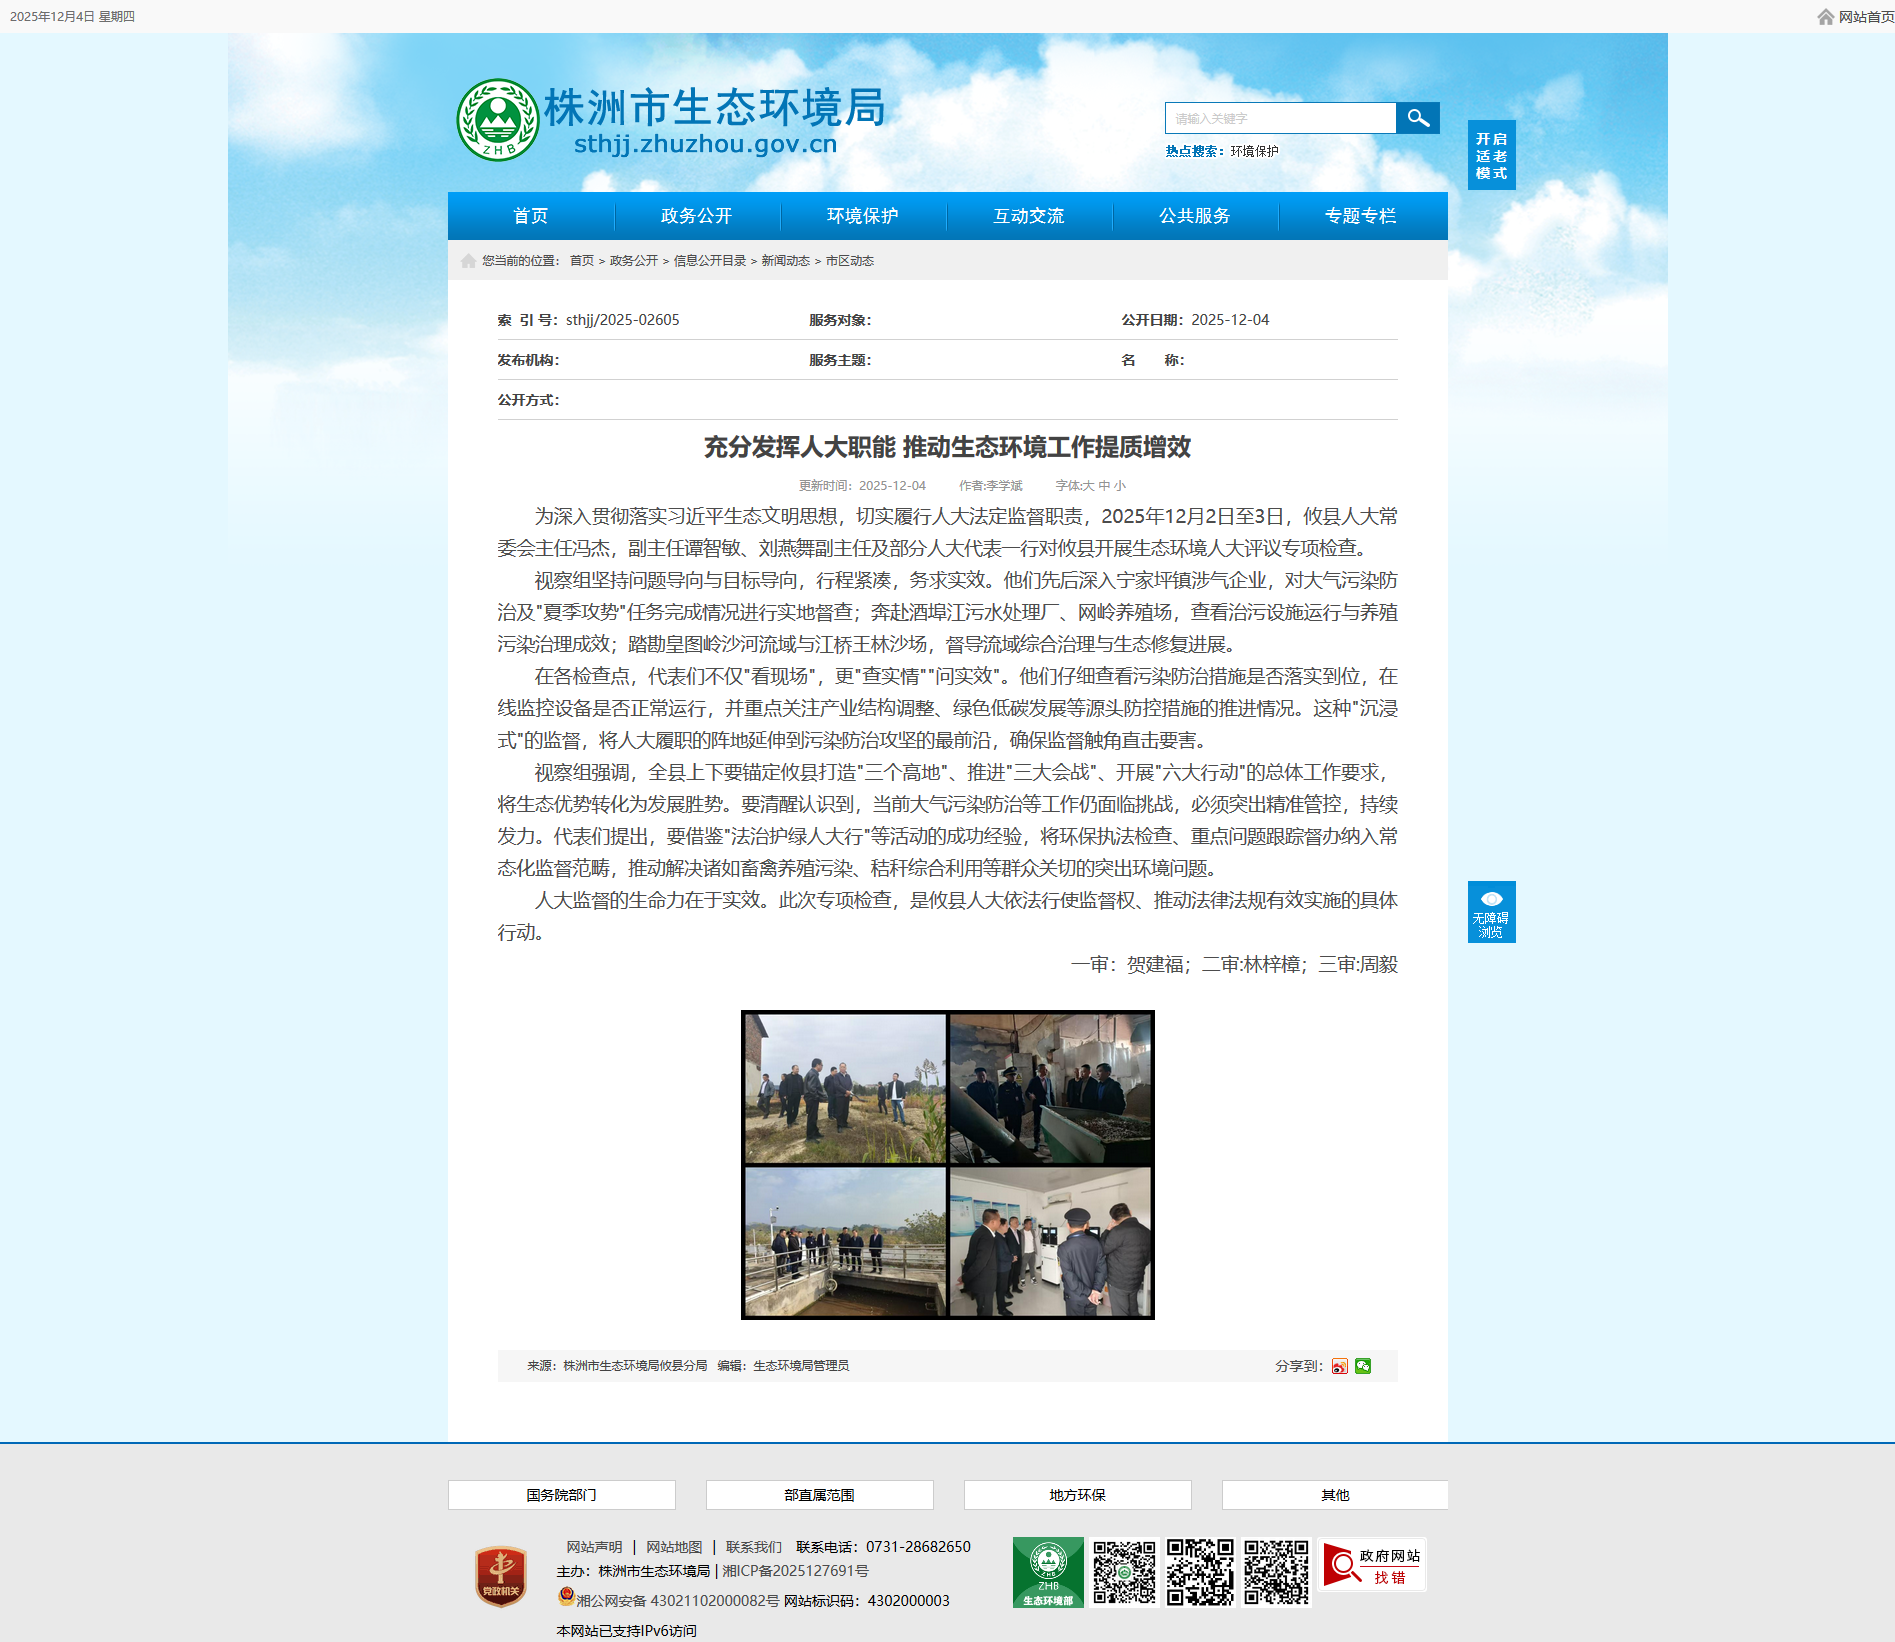Open the 环境保护 navigation menu
This screenshot has width=1895, height=1642.
pos(862,216)
